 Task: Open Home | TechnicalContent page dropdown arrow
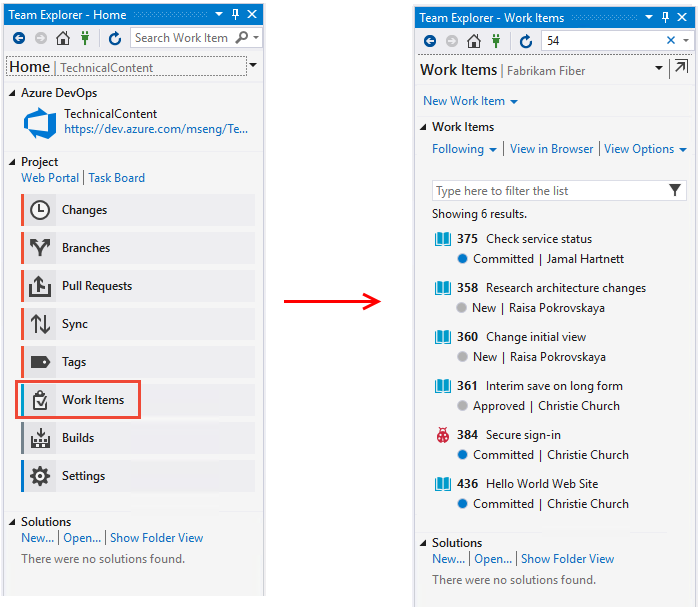point(253,65)
